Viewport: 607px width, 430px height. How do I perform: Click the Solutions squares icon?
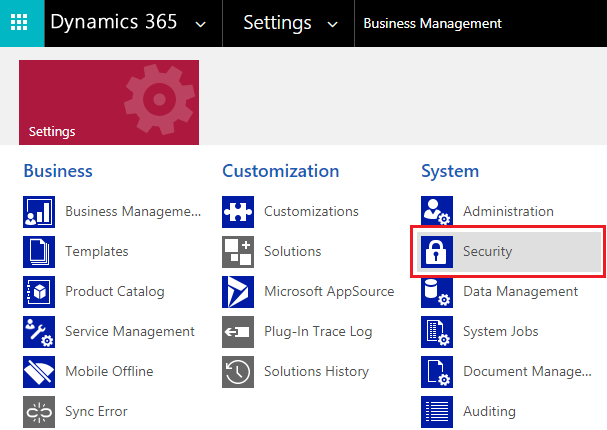pyautogui.click(x=238, y=252)
